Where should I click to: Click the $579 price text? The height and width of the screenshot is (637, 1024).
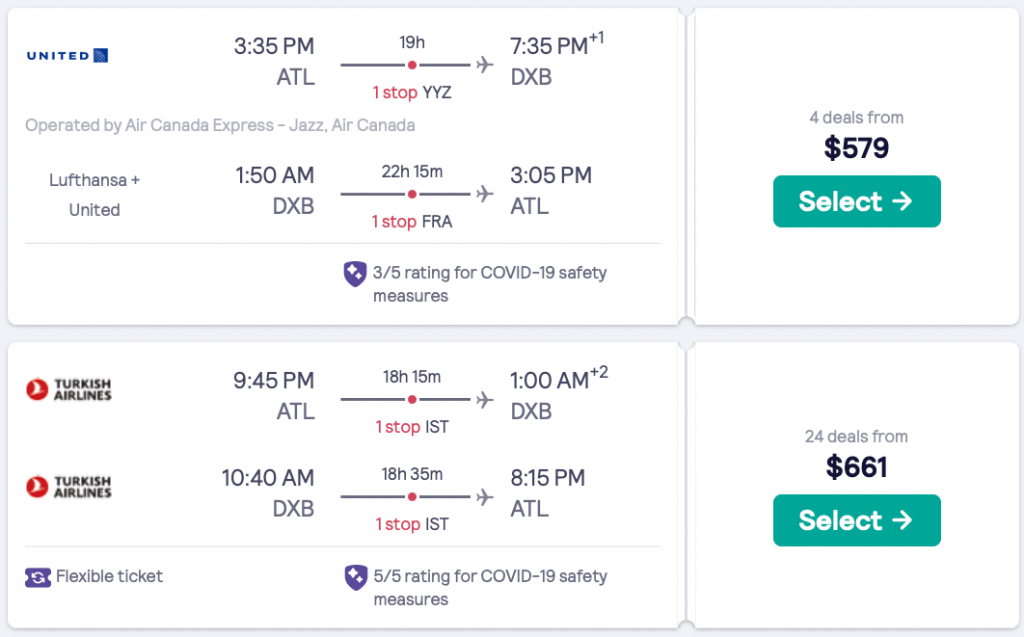pos(856,148)
